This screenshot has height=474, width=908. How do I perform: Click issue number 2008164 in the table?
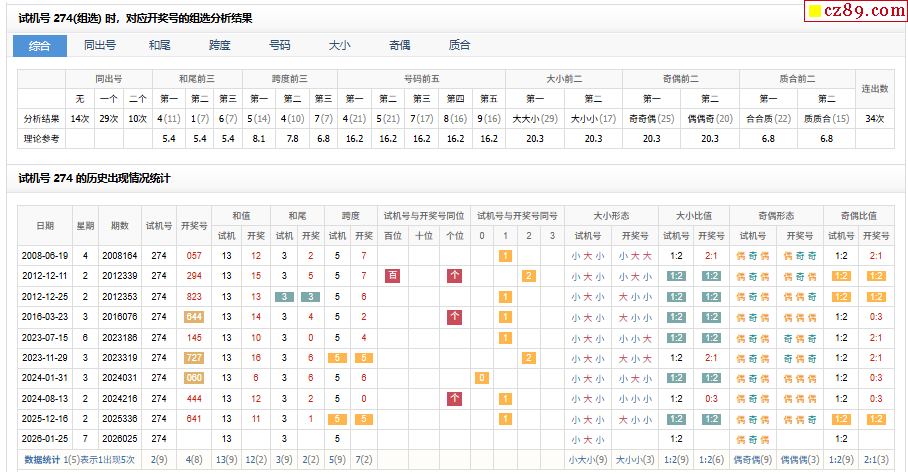click(120, 256)
